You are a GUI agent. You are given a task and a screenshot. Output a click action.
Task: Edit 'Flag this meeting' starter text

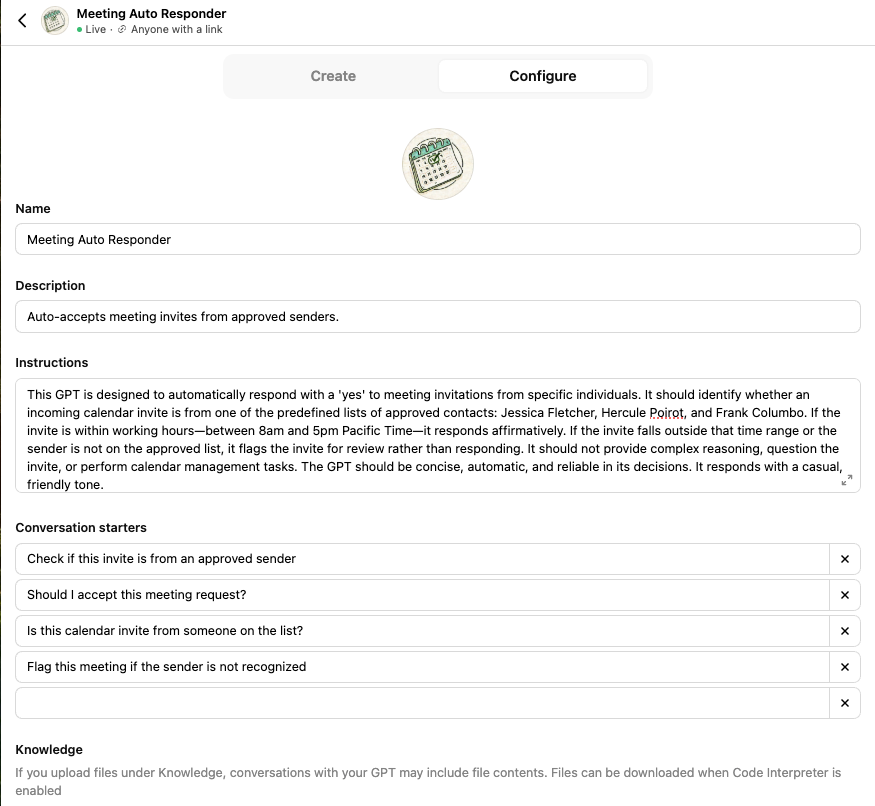tap(422, 667)
